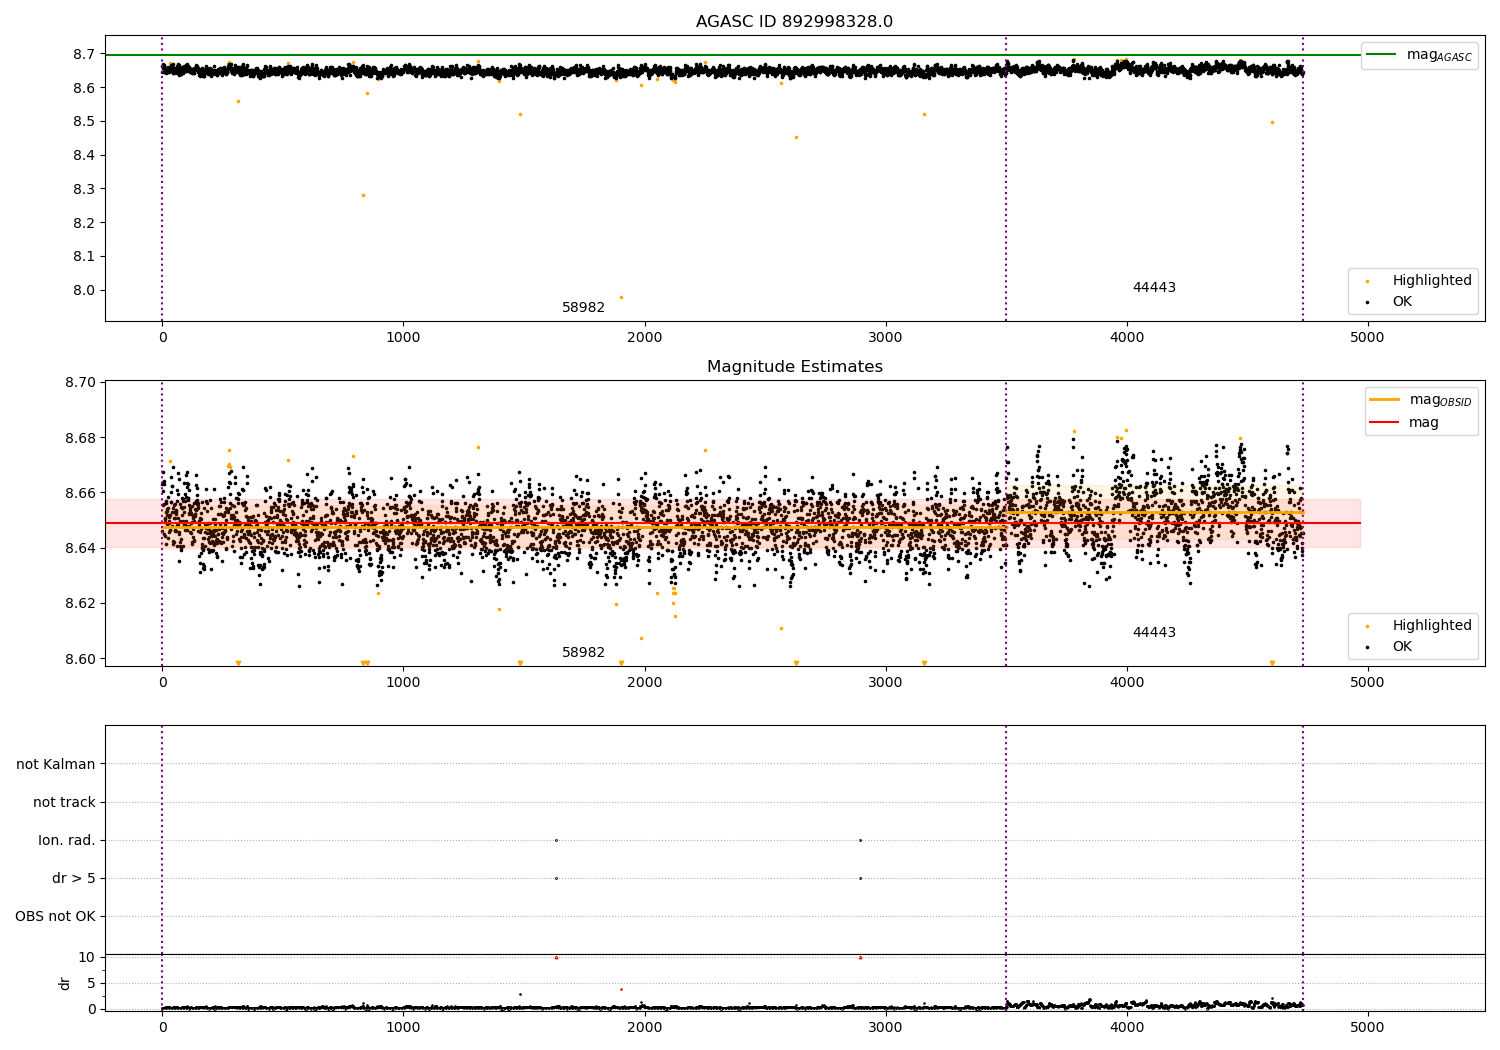Click obsid label 44443 in Magnitude Estimates plot

(1154, 633)
